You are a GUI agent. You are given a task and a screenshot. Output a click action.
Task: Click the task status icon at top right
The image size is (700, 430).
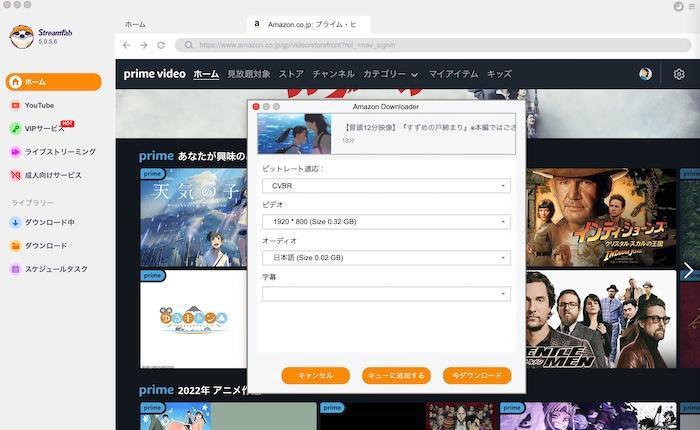tap(679, 6)
